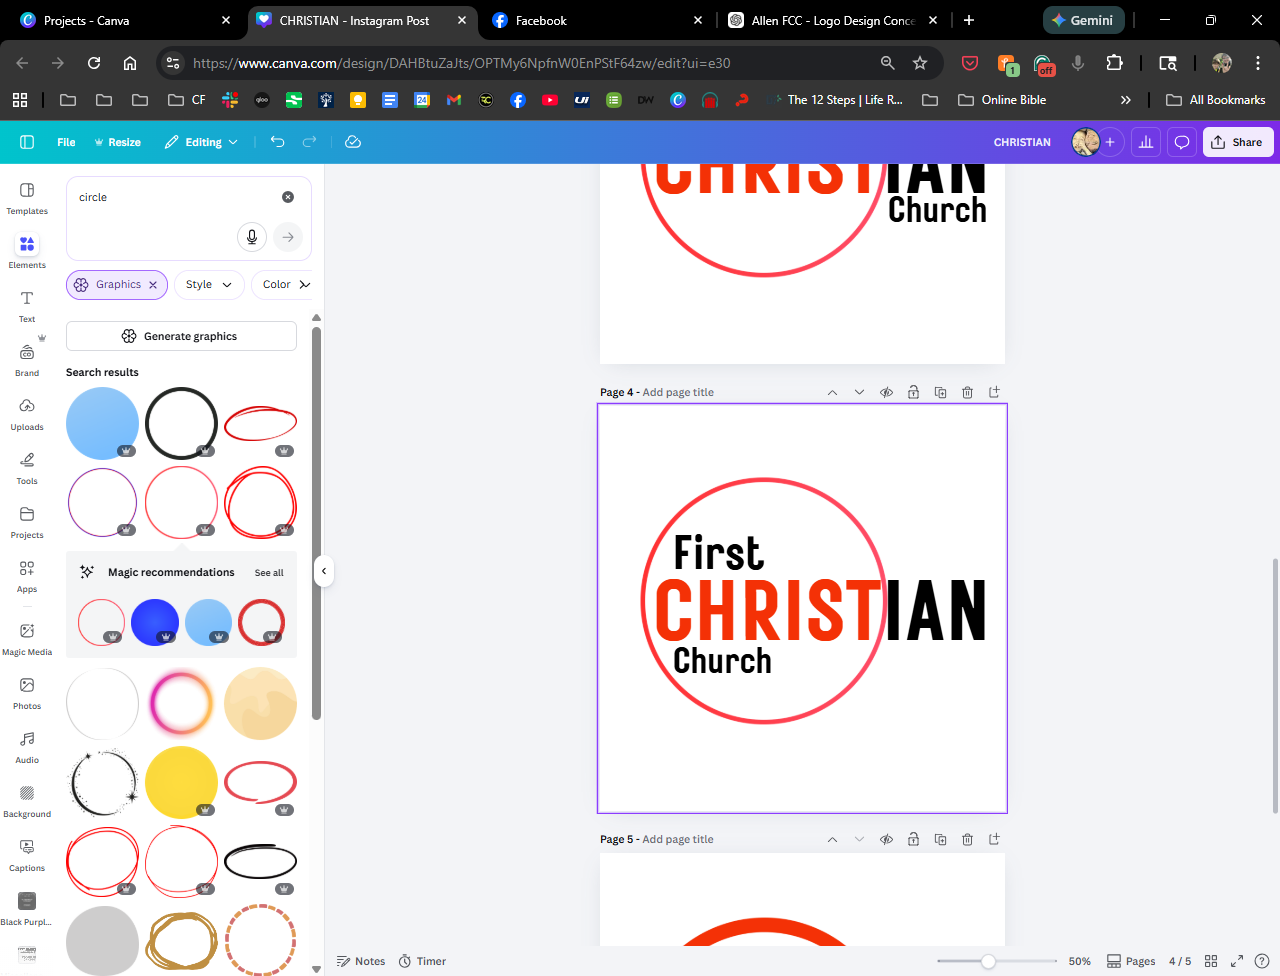The width and height of the screenshot is (1280, 976).
Task: Expand the Style filter dropdown
Action: (x=209, y=285)
